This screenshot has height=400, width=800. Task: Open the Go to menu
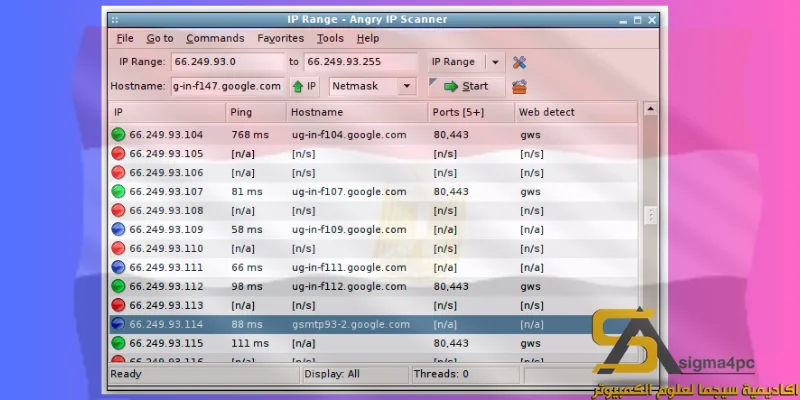tap(160, 38)
